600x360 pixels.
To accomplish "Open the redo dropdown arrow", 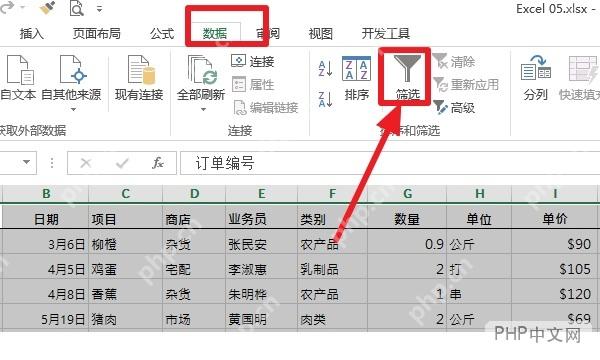I will point(22,8).
